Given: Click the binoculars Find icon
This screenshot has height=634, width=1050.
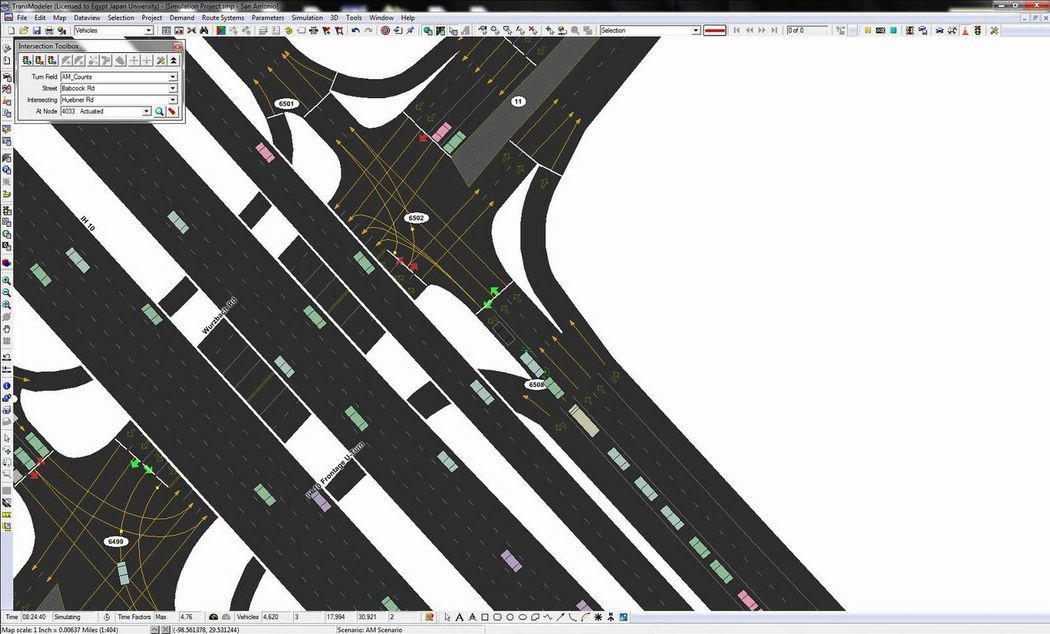Looking at the screenshot, I should pos(204,31).
